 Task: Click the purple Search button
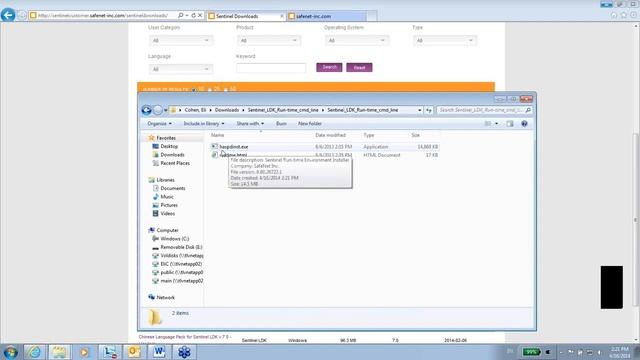tap(329, 67)
